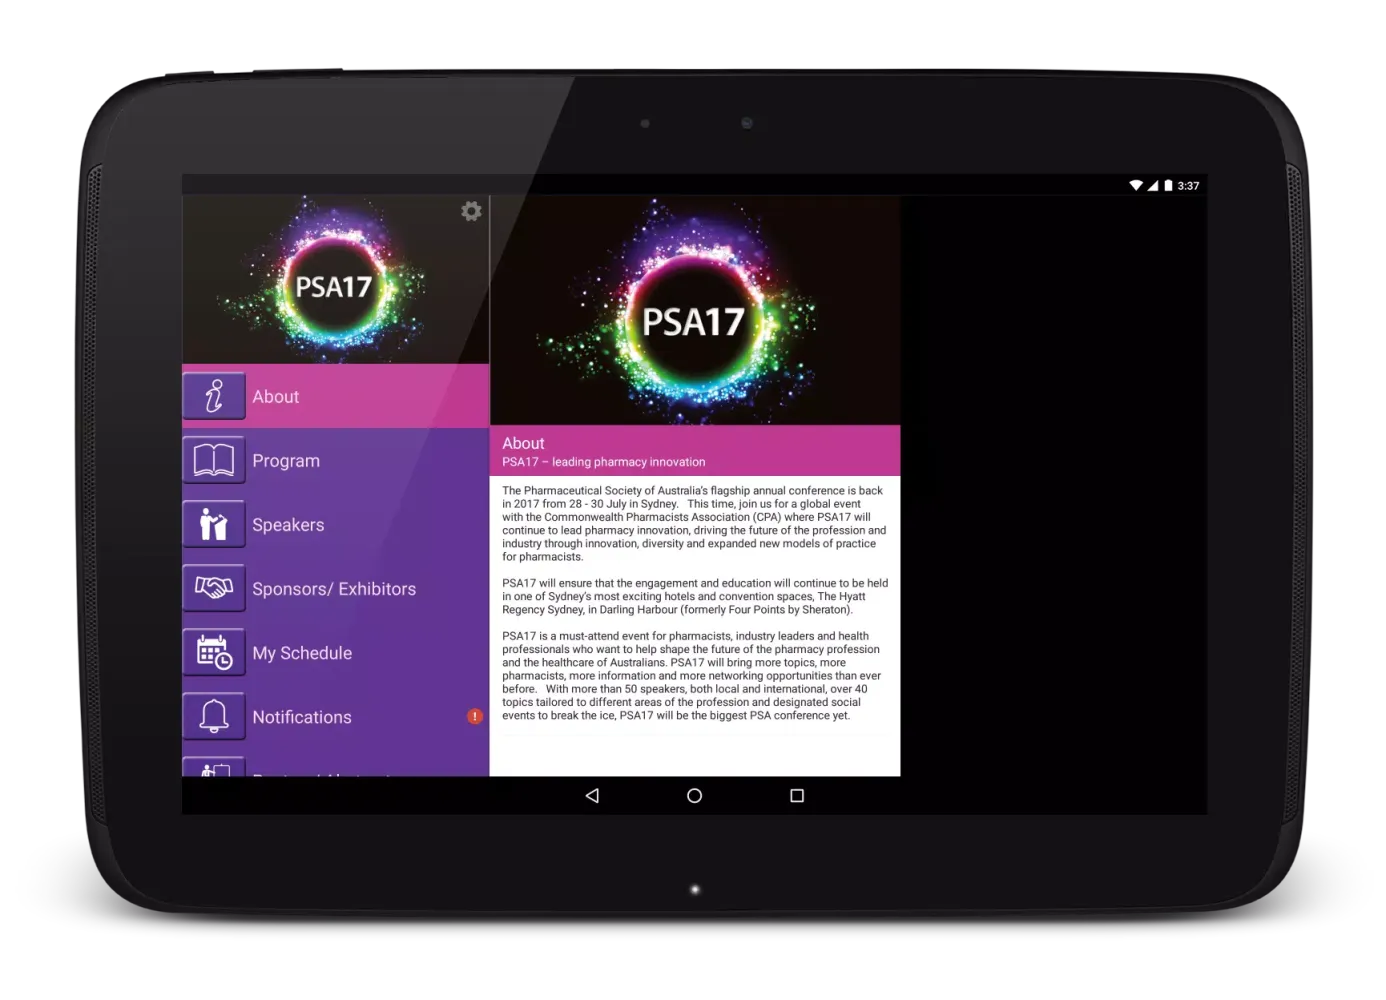The height and width of the screenshot is (1000, 1386).
Task: Tap the My Schedule calendar icon
Action: pyautogui.click(x=214, y=652)
